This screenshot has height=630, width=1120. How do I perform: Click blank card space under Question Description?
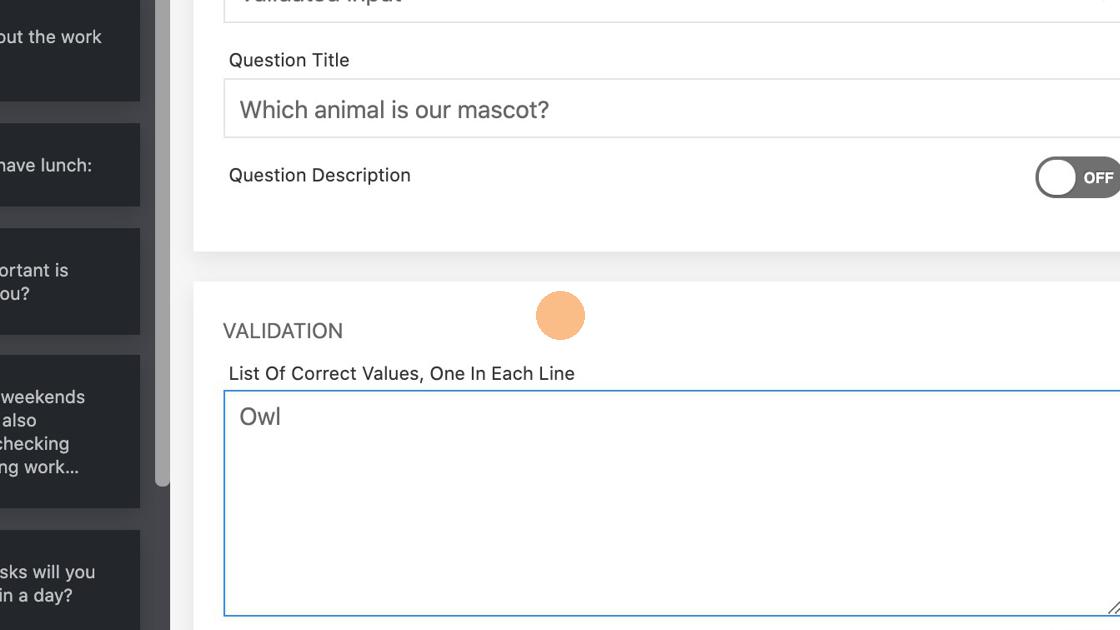tap(600, 225)
